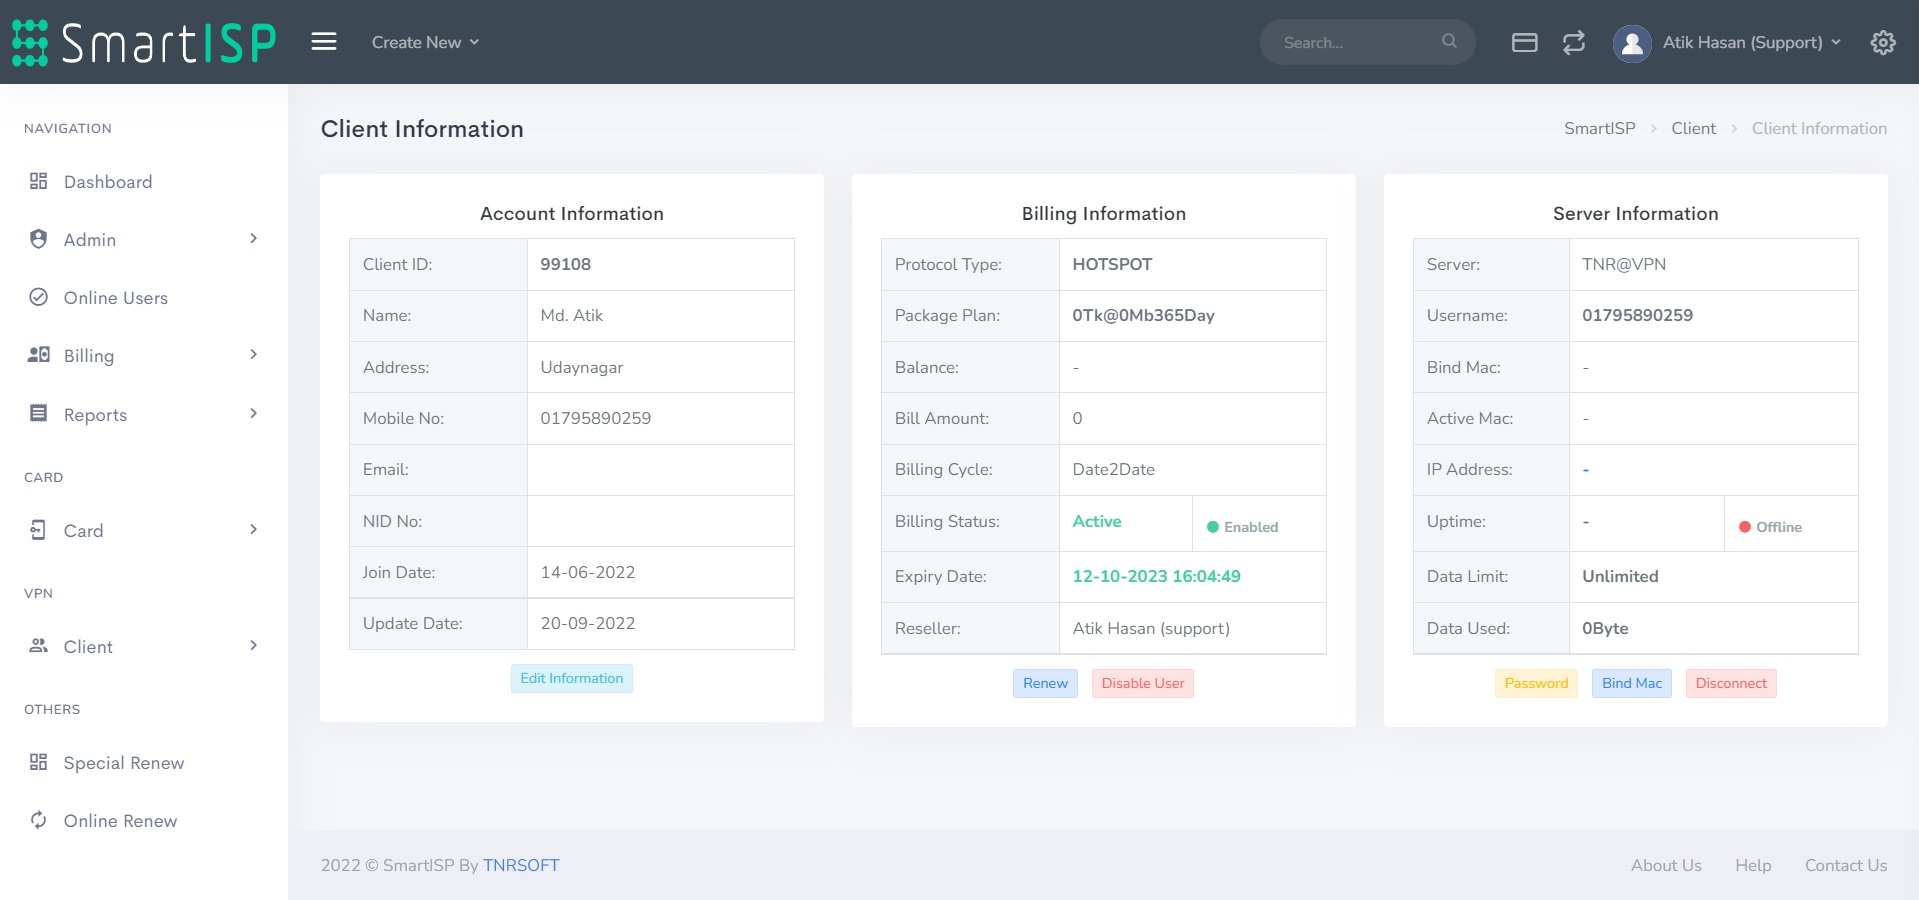This screenshot has height=900, width=1919.
Task: Click the card payment icon in header
Action: (1524, 42)
